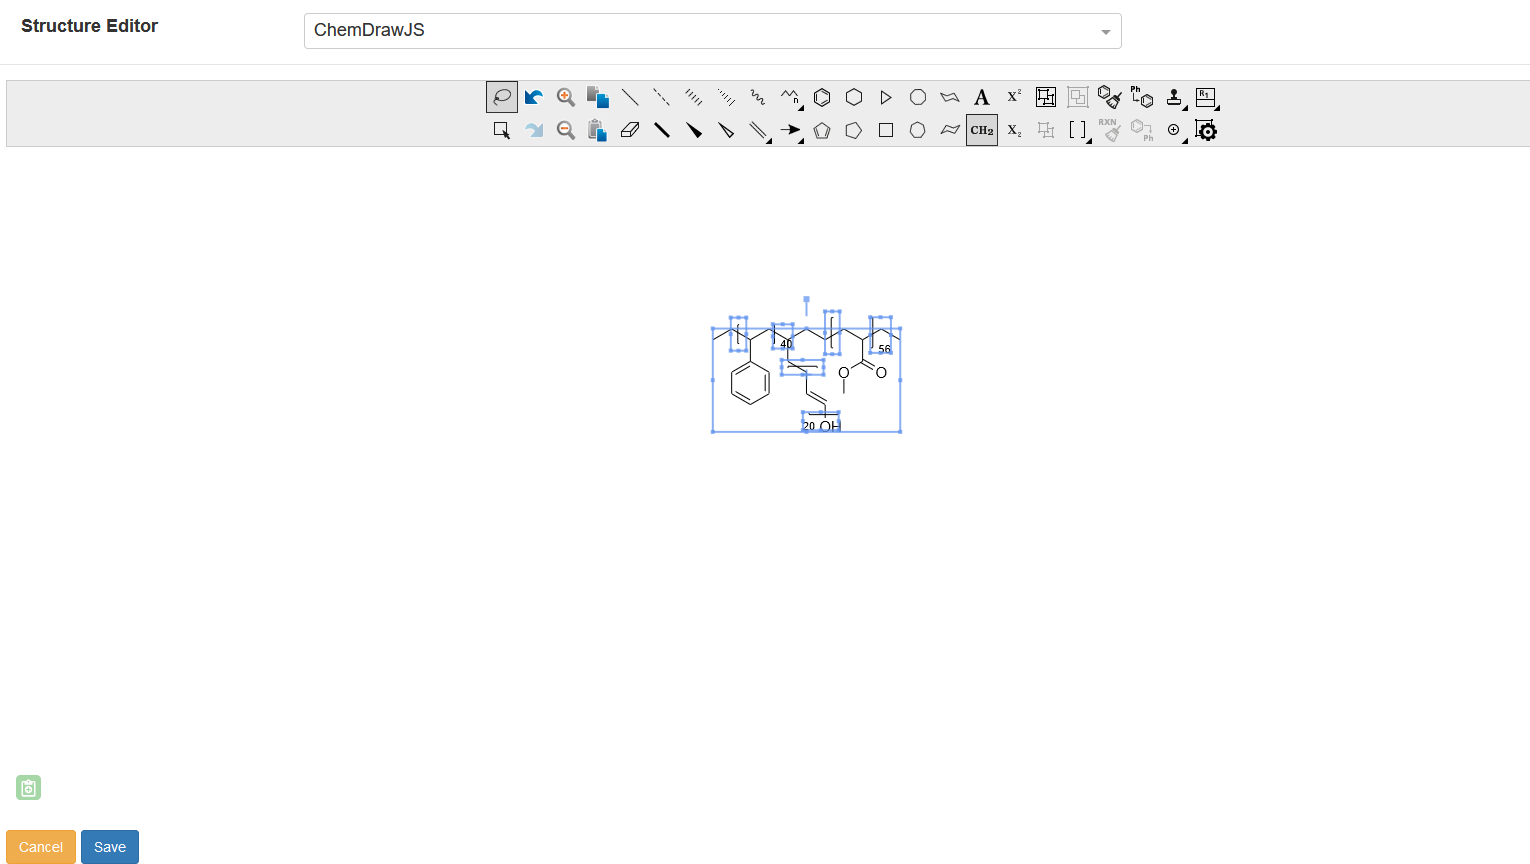
Task: Select the Marquee selection tool
Action: [x=501, y=130]
